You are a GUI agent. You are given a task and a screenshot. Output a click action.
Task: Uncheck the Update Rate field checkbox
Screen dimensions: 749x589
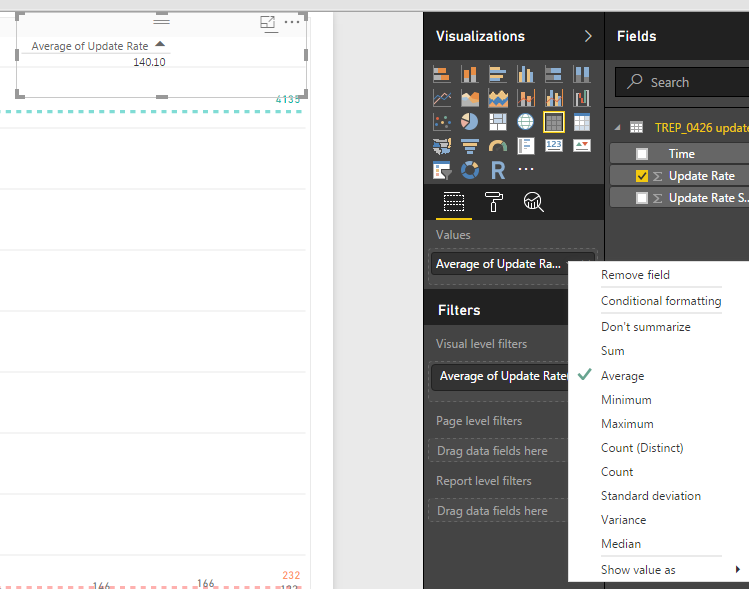642,176
